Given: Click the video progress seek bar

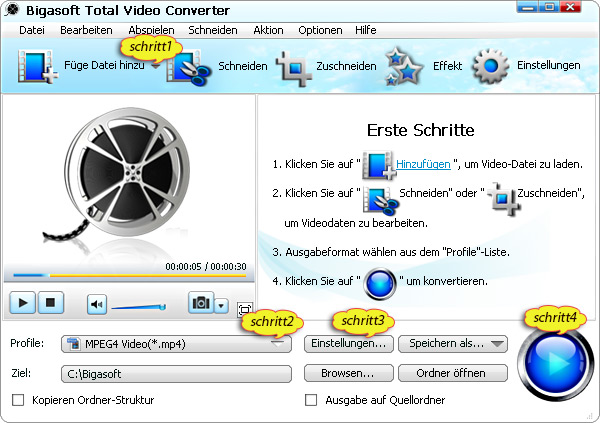Looking at the screenshot, I should (x=129, y=275).
